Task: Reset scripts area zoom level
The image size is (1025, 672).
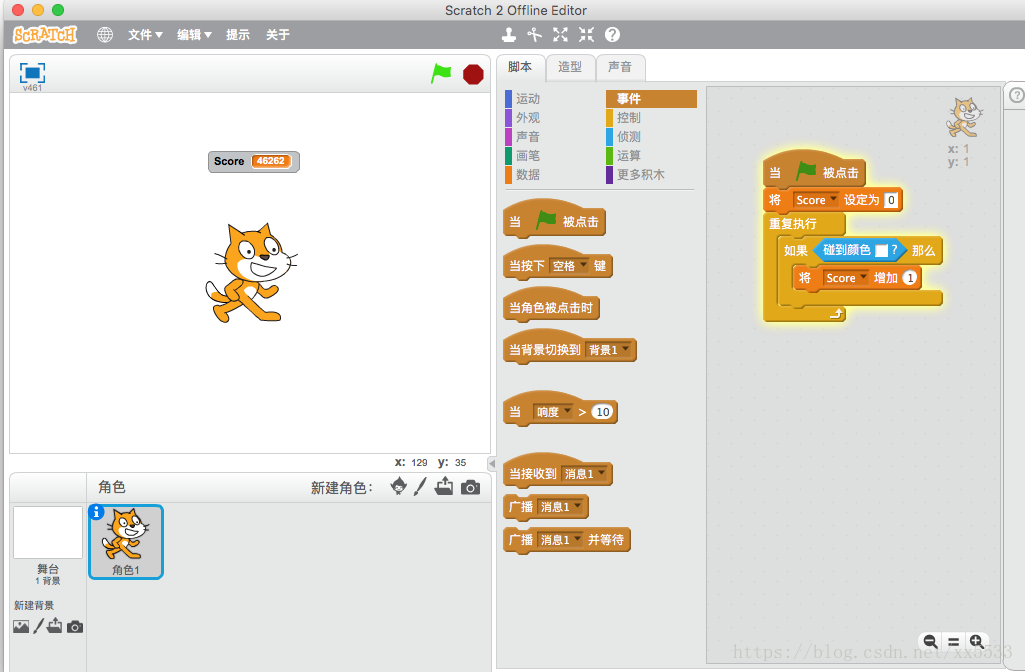Action: coord(953,641)
